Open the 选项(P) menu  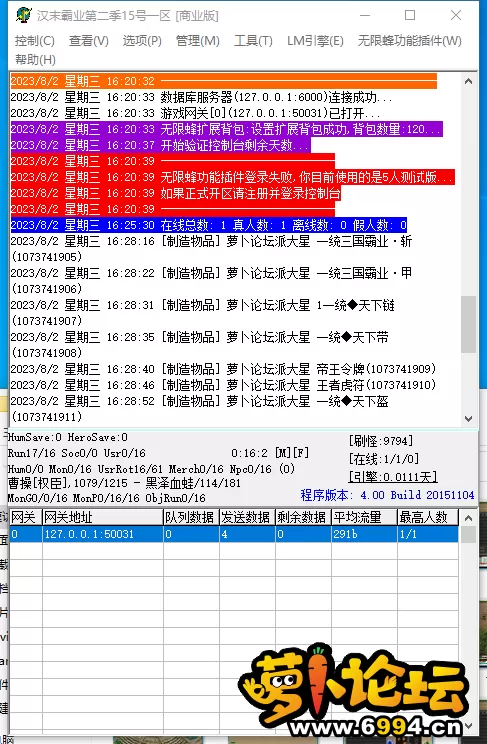[142, 41]
